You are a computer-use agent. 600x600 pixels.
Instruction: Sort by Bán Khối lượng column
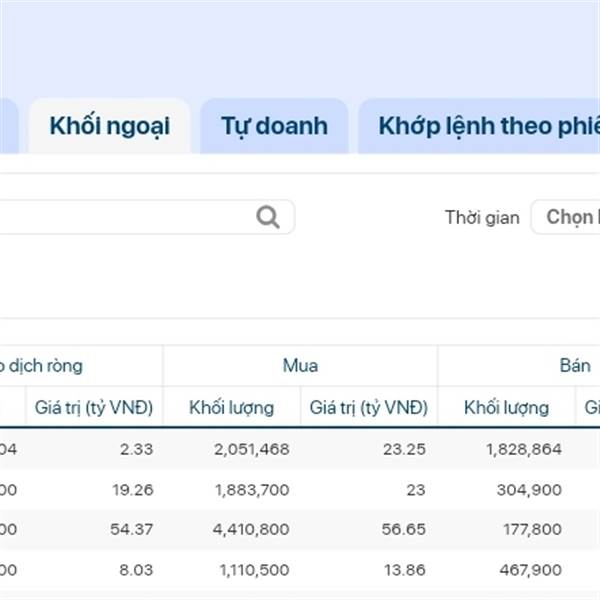[x=506, y=407]
